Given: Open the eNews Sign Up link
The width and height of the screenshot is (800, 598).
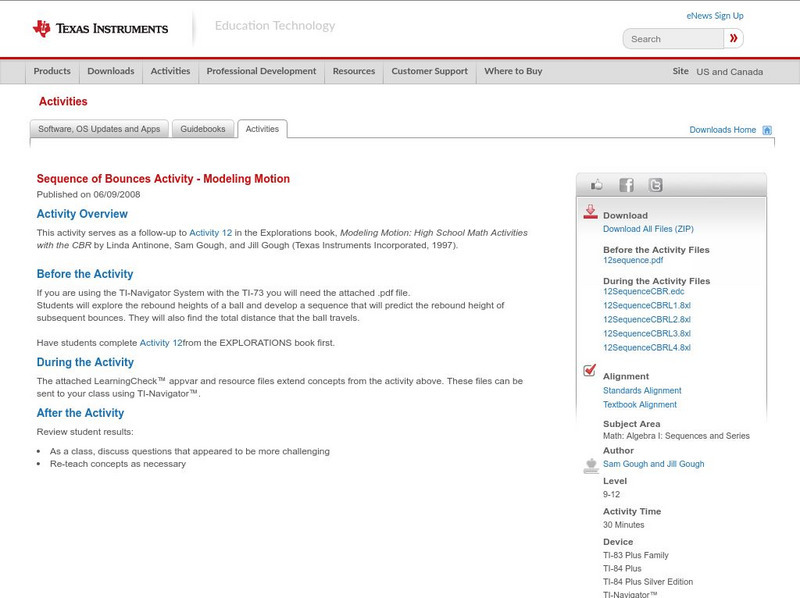Looking at the screenshot, I should click(x=715, y=16).
